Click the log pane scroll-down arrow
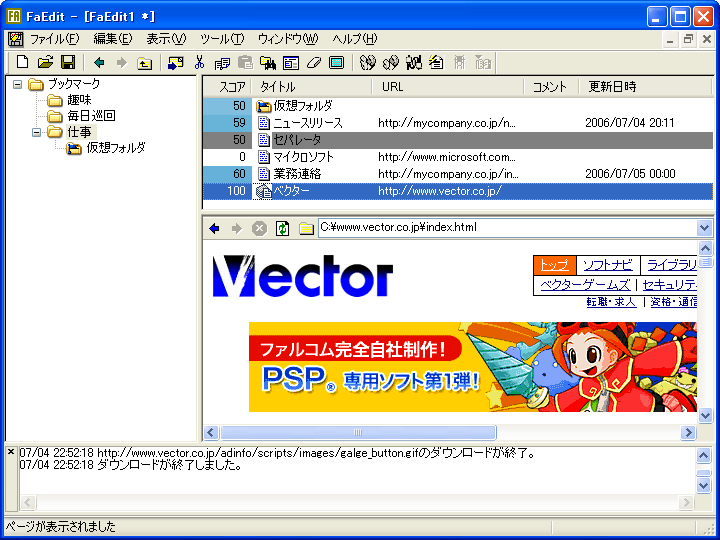This screenshot has height=540, width=720. coord(704,485)
